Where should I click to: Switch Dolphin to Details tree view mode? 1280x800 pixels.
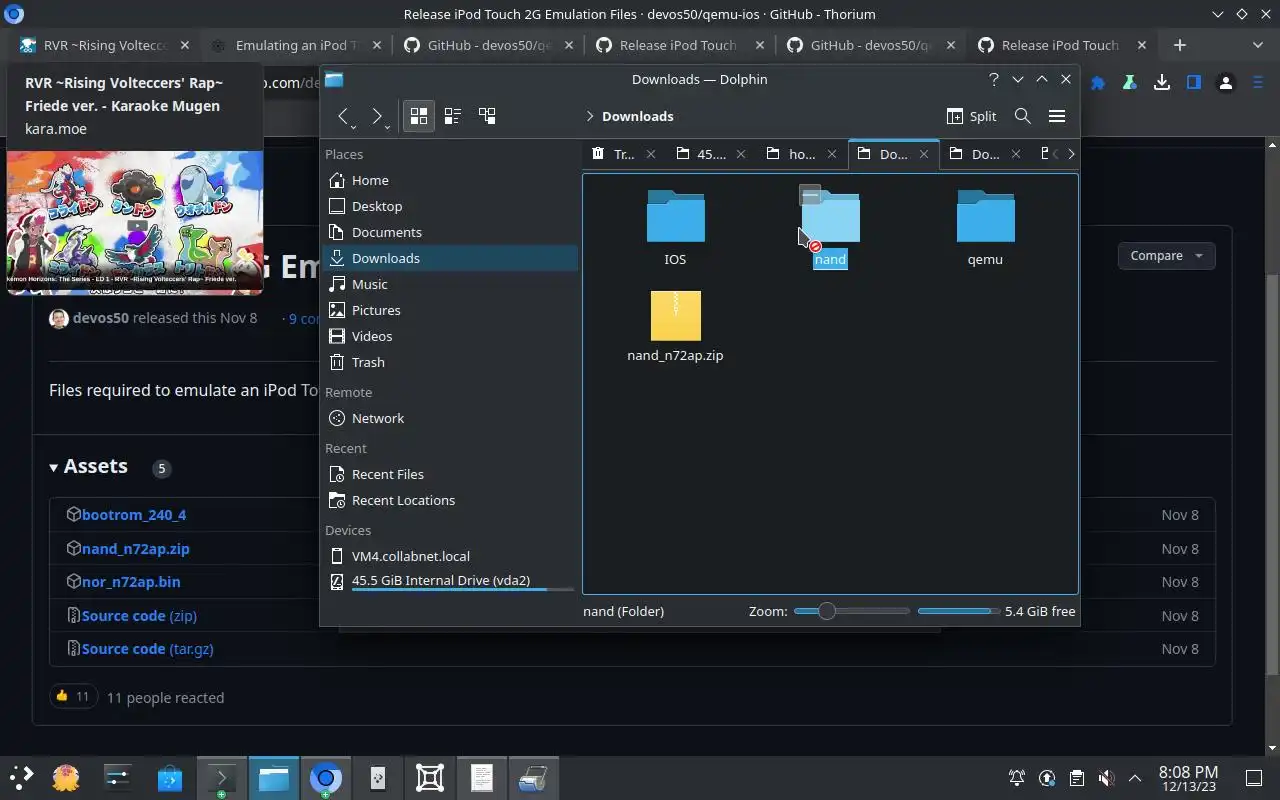click(487, 116)
